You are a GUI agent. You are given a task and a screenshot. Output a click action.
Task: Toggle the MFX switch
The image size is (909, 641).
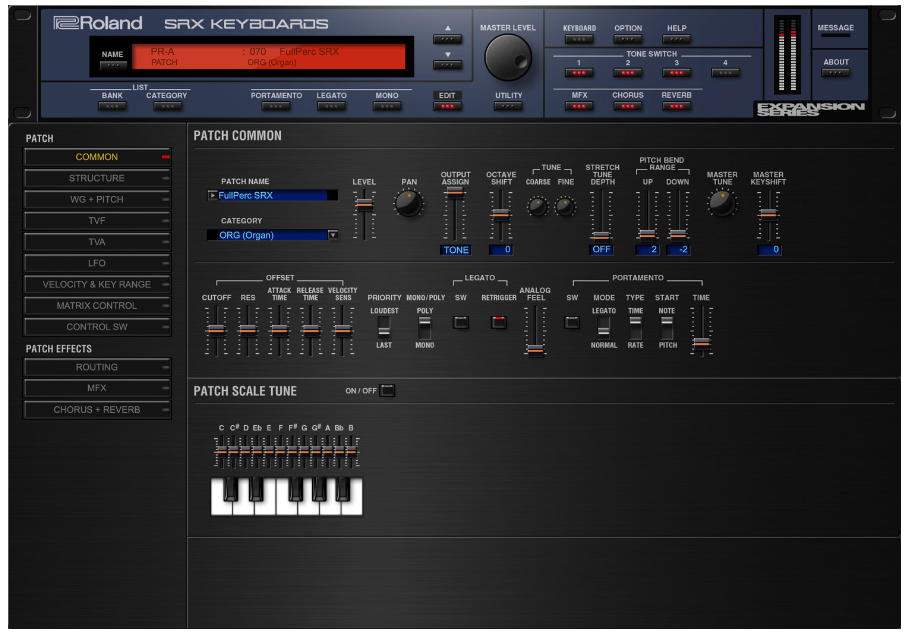click(579, 107)
